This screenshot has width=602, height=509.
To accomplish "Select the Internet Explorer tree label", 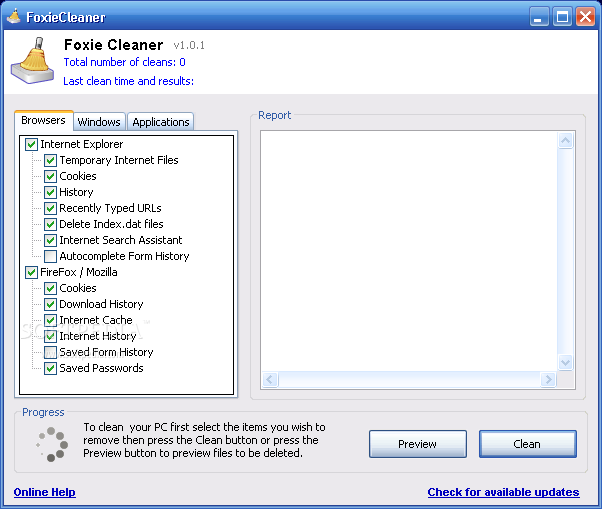I will click(82, 144).
